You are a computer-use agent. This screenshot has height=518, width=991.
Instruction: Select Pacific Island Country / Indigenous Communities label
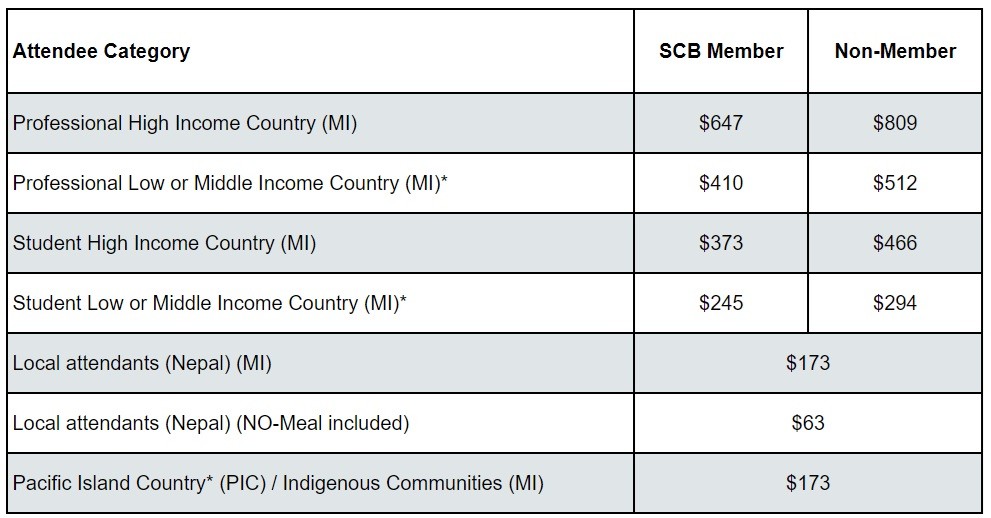278,483
